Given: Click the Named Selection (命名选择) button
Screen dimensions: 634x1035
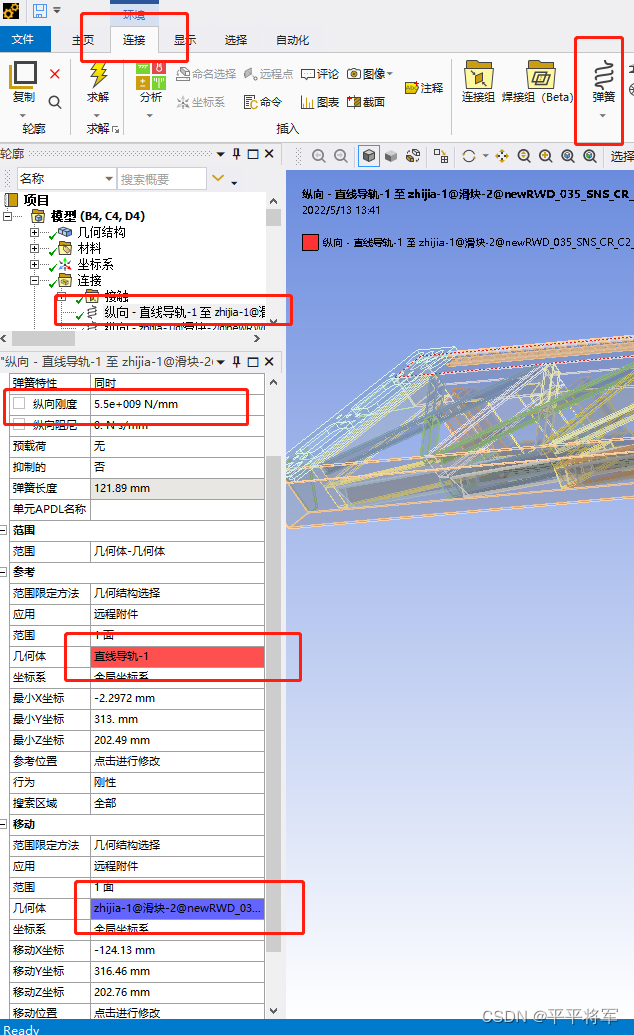Looking at the screenshot, I should 206,74.
